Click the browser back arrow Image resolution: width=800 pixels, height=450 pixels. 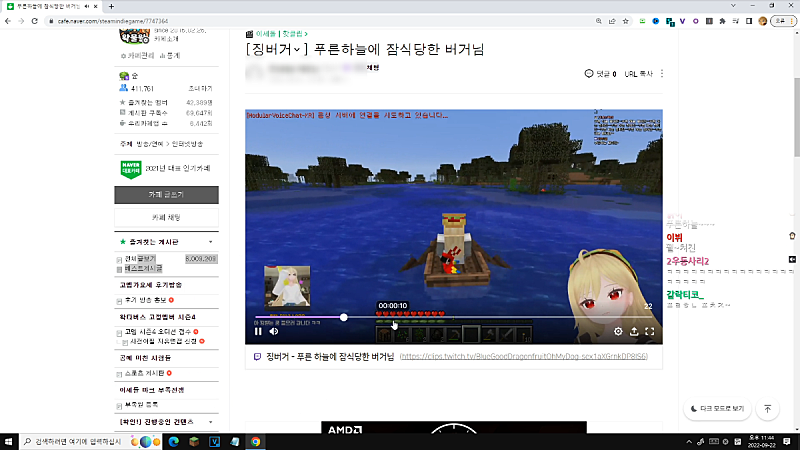tap(8, 21)
